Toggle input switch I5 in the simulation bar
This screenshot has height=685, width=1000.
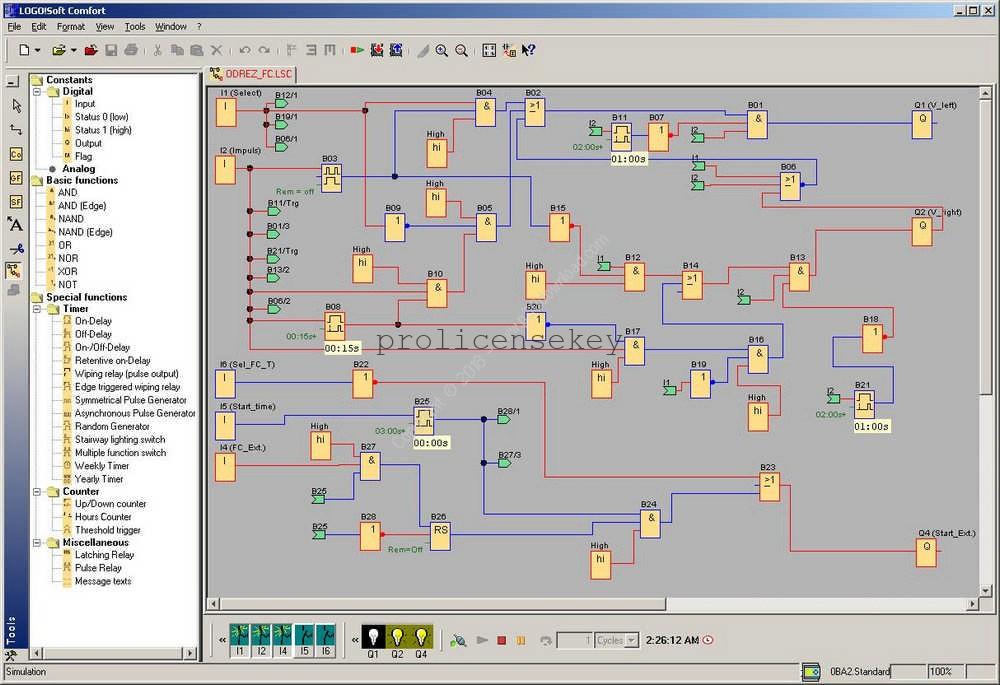(x=305, y=637)
